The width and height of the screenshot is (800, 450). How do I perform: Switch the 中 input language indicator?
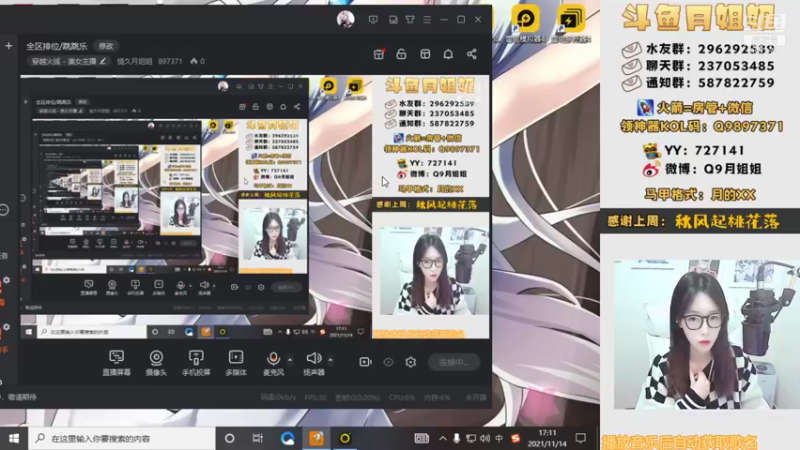click(499, 438)
